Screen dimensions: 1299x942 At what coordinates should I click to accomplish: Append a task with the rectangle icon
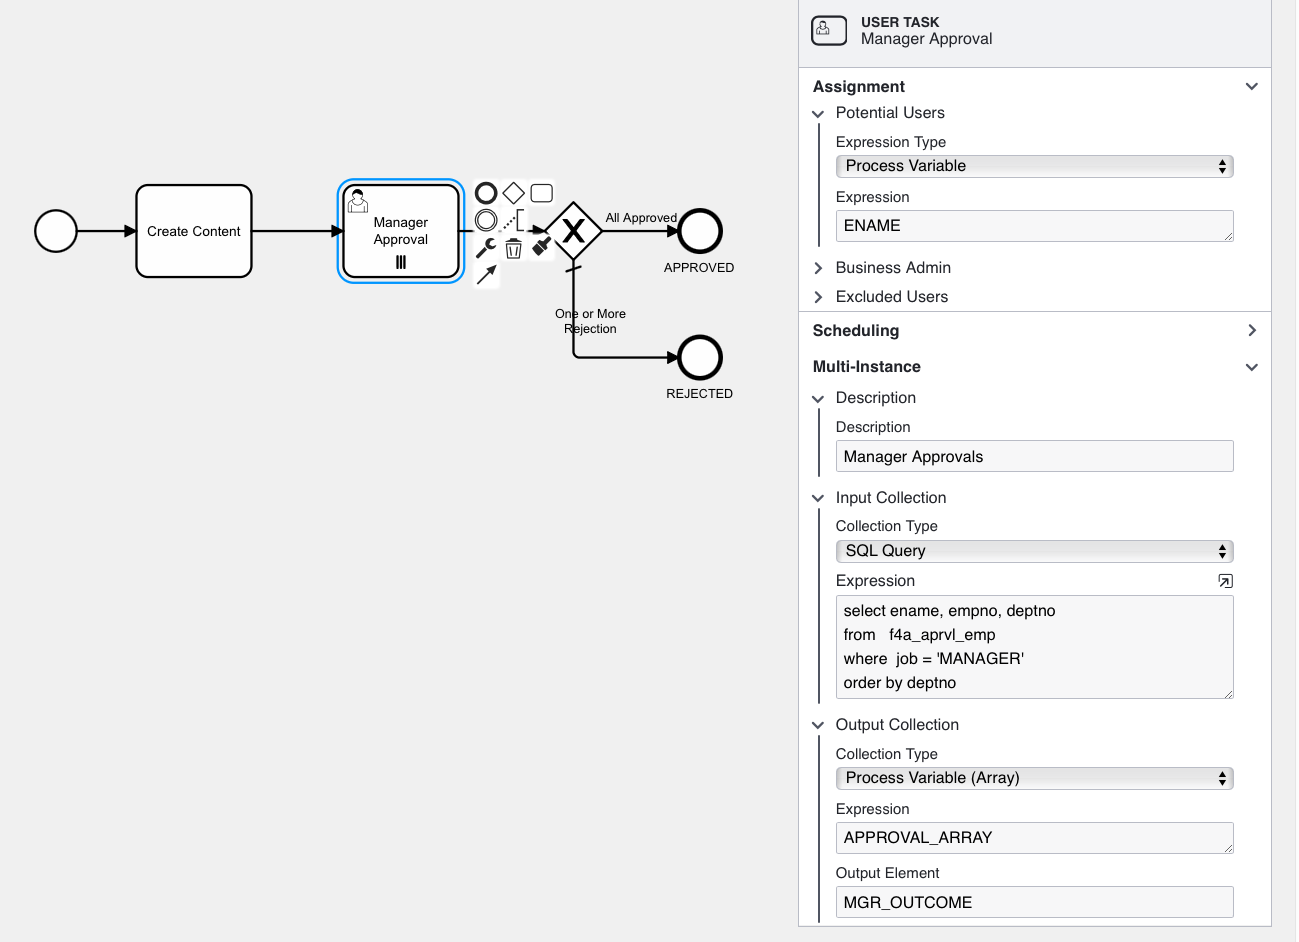[x=542, y=193]
